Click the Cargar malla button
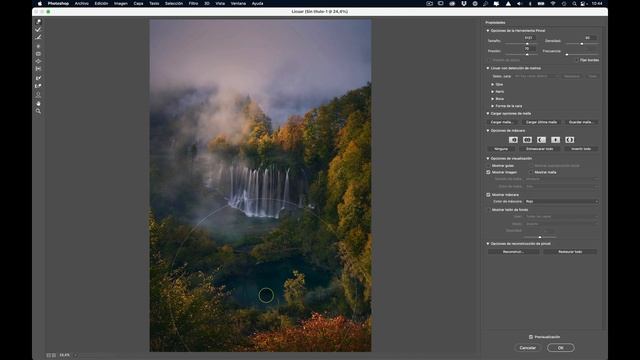The height and width of the screenshot is (360, 640). pos(502,122)
